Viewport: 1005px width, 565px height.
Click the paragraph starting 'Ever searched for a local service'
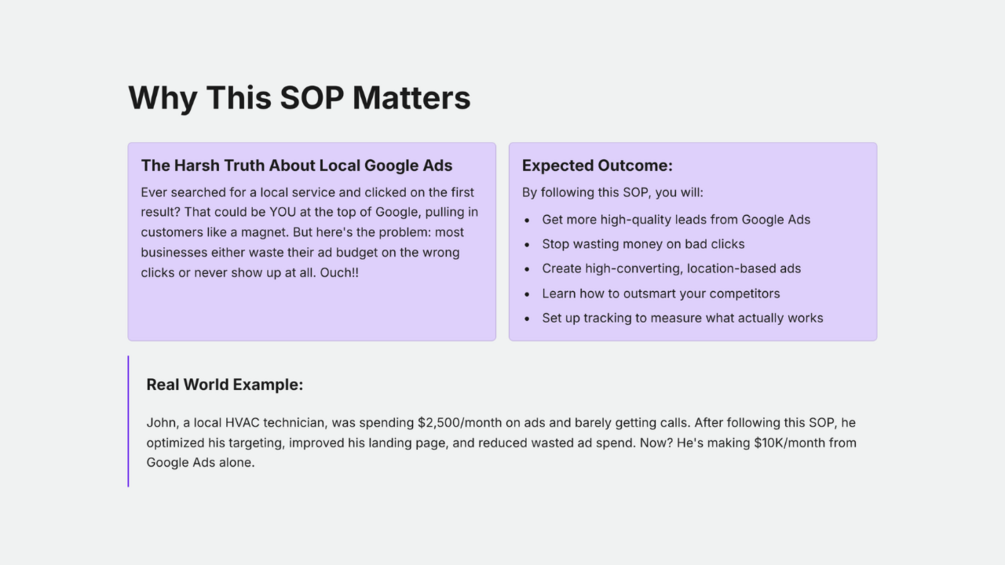tap(310, 232)
